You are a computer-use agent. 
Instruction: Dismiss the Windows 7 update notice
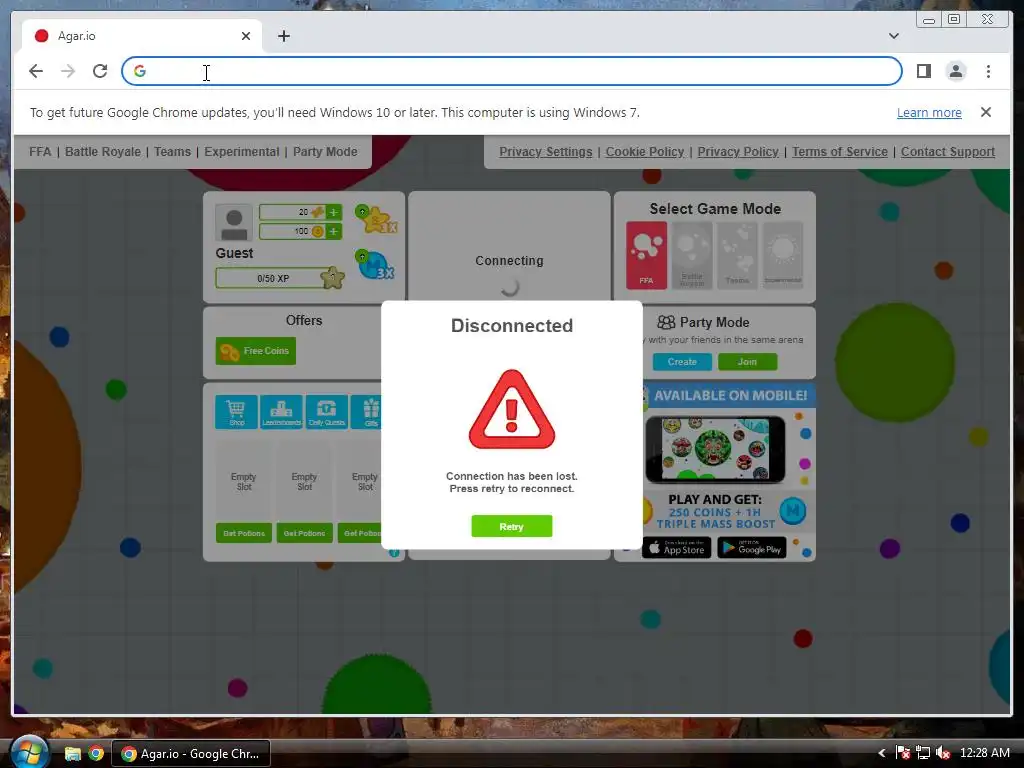tap(985, 112)
